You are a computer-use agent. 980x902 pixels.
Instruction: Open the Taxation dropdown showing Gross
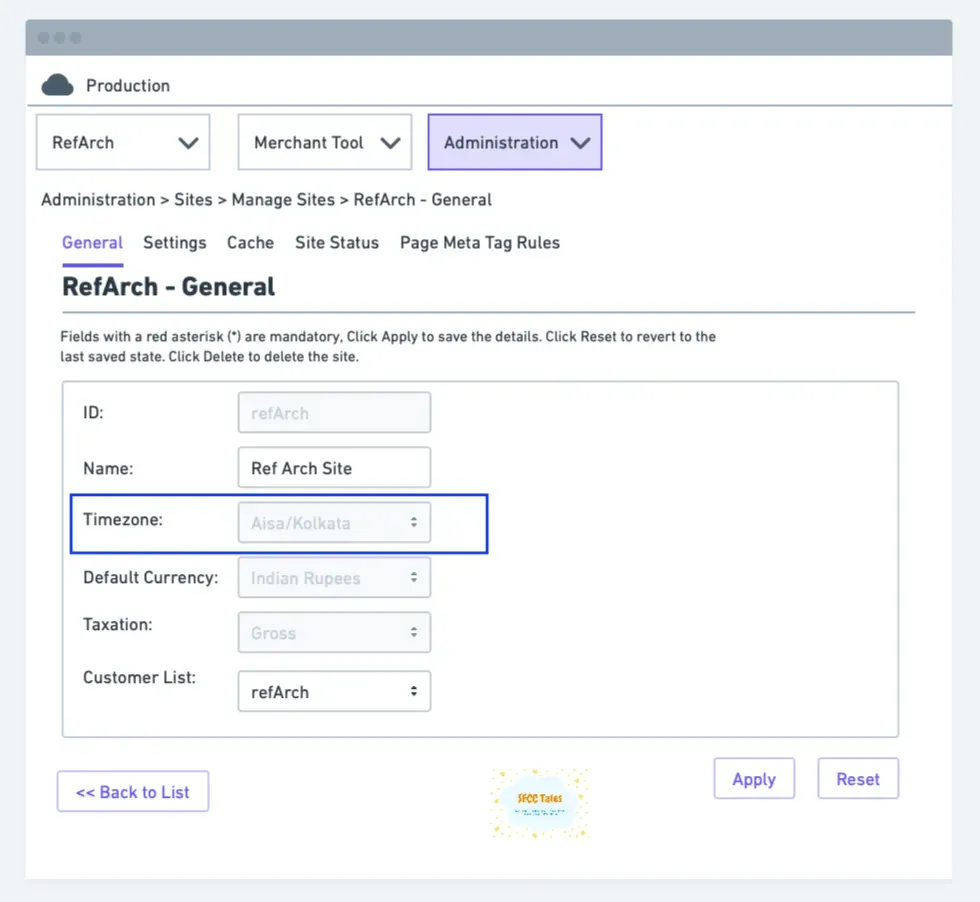[333, 632]
